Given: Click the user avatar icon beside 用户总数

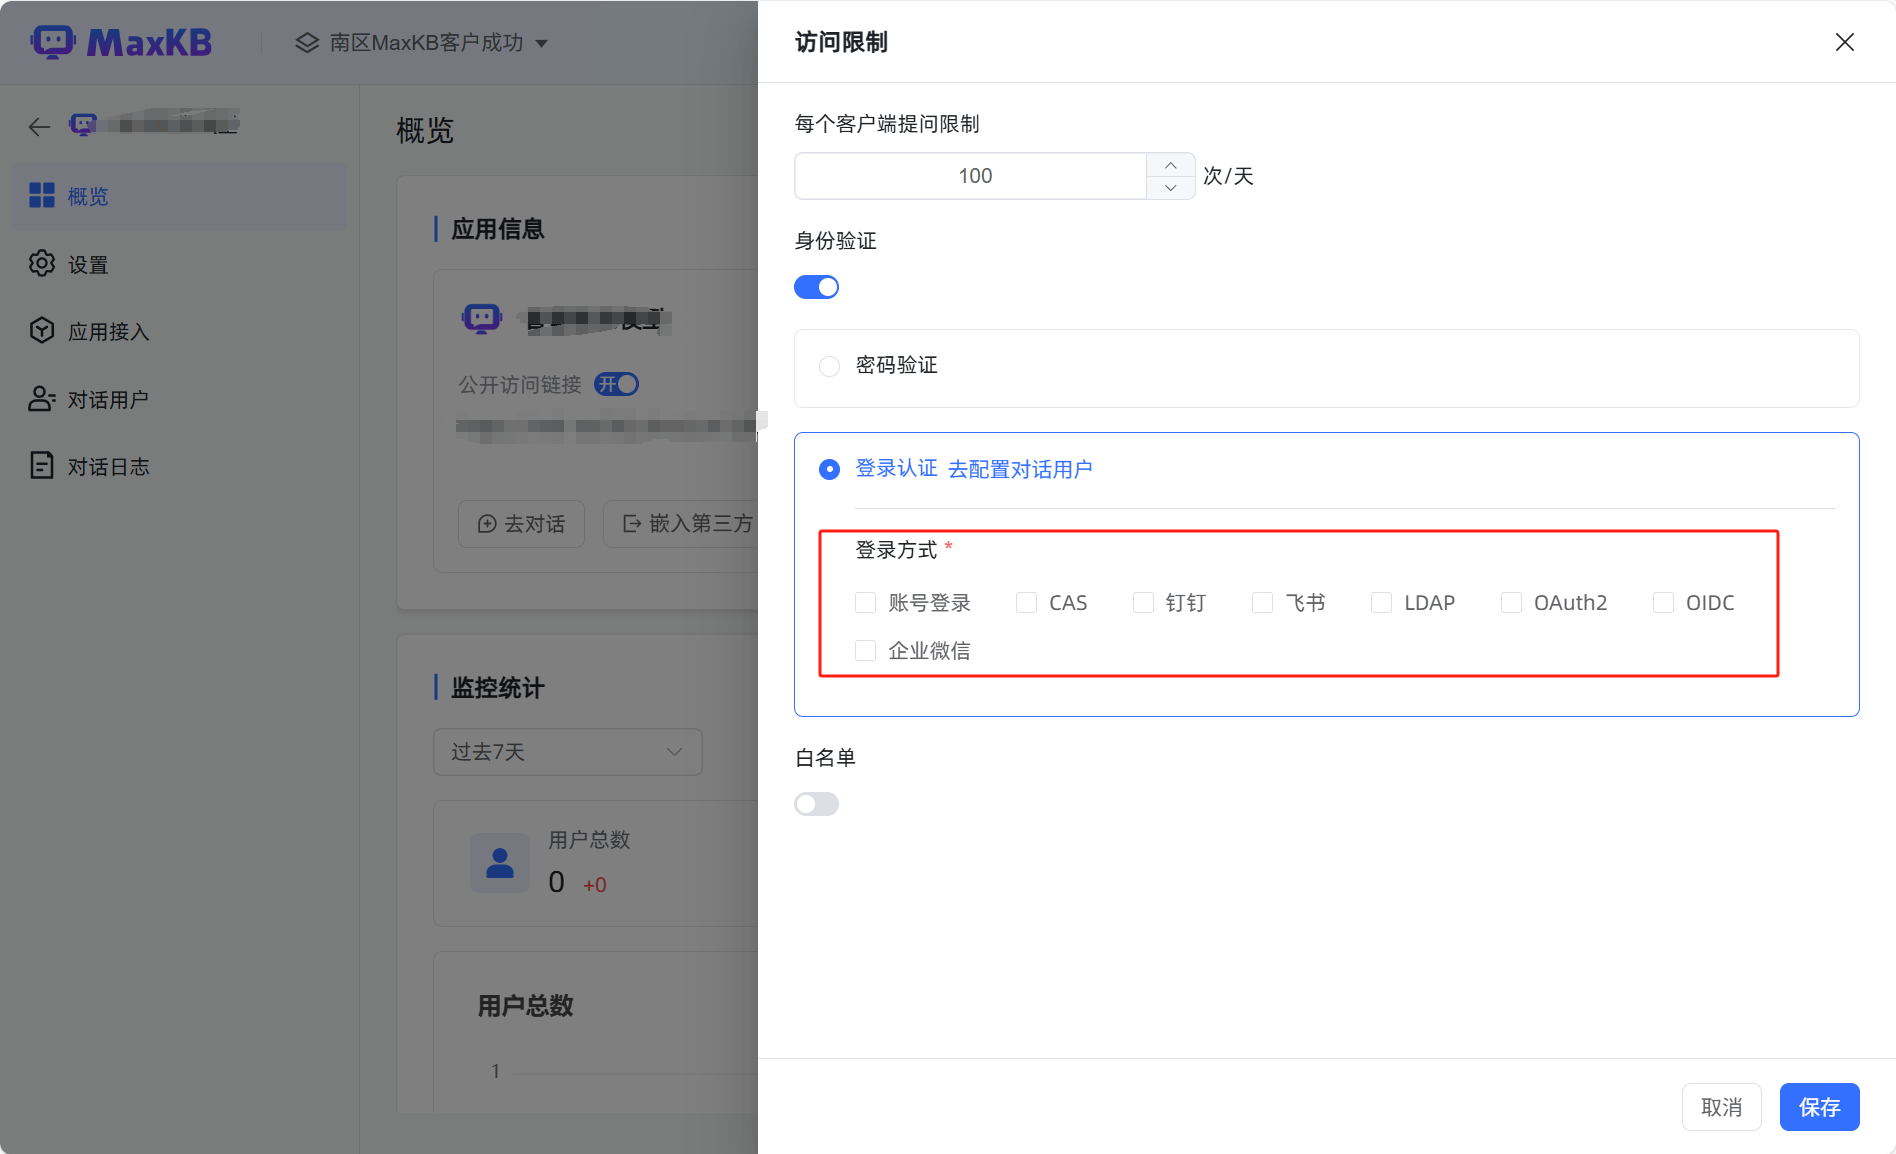Looking at the screenshot, I should [x=500, y=863].
